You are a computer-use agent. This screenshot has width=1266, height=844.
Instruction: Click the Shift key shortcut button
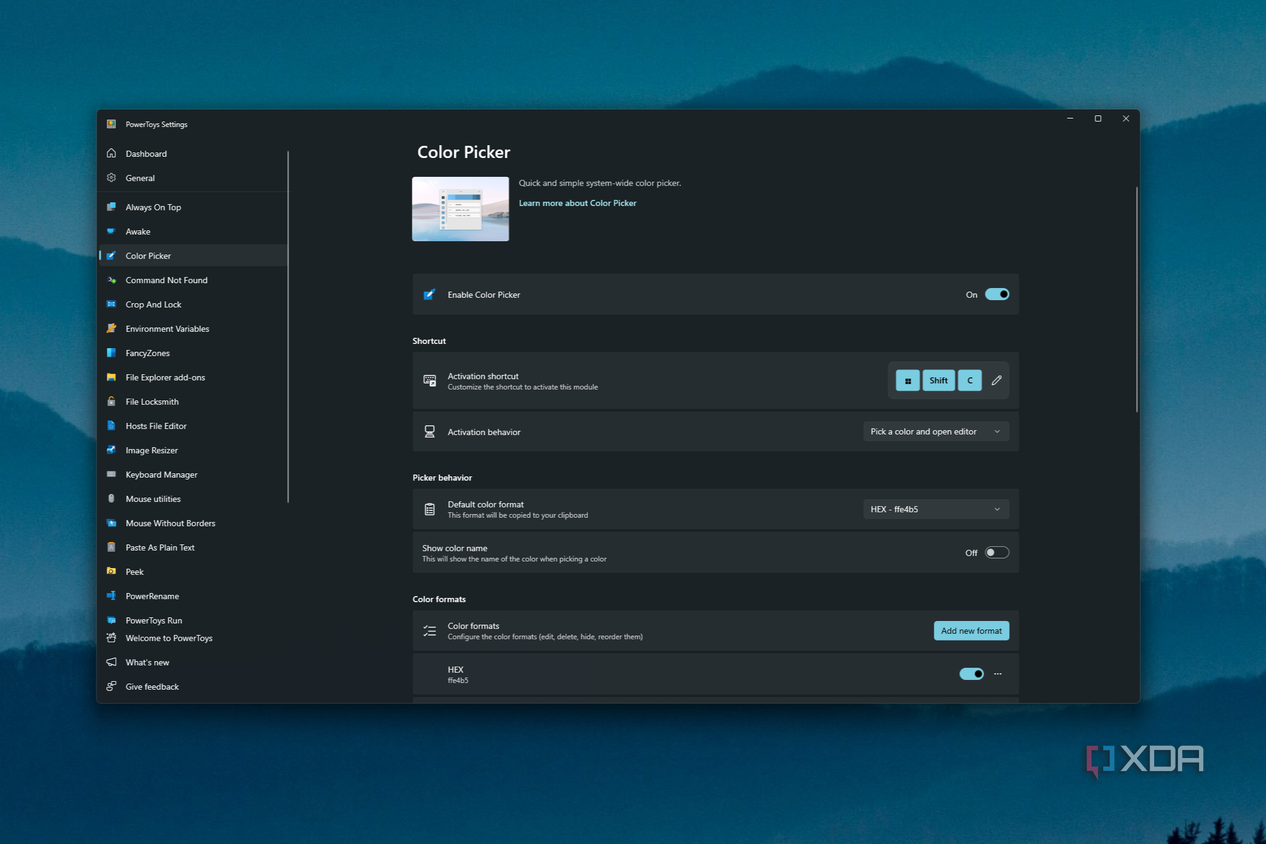[x=938, y=380]
